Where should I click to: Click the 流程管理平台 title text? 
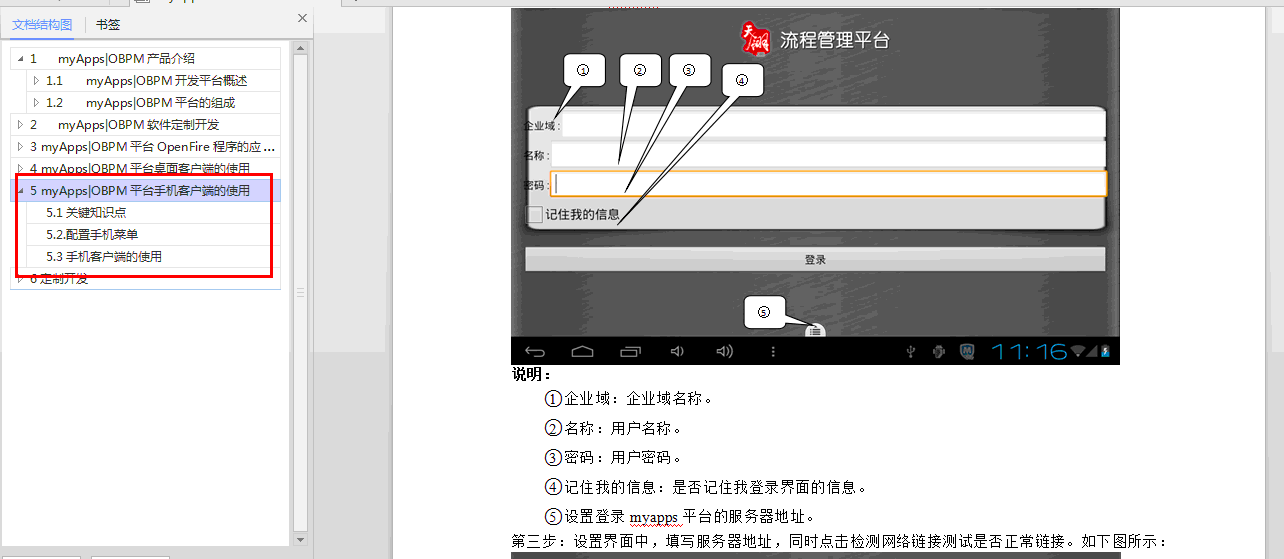(834, 40)
